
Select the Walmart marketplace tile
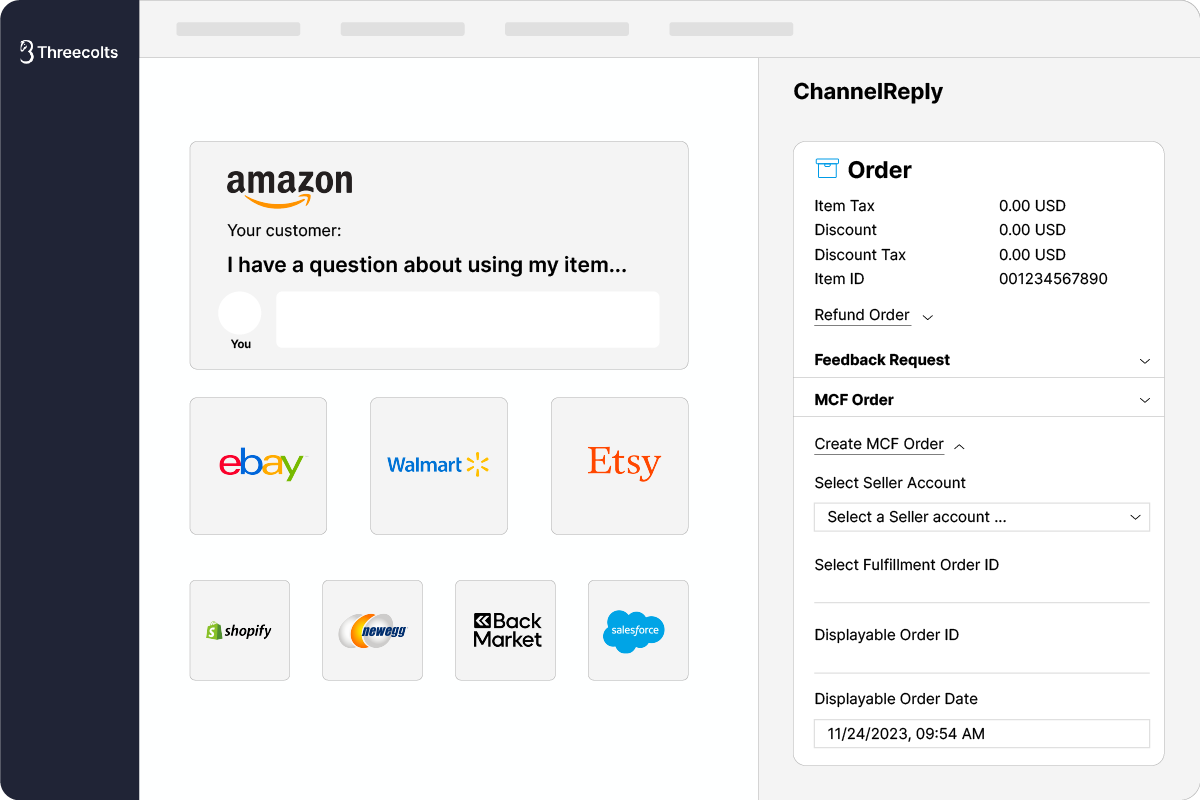[x=438, y=465]
